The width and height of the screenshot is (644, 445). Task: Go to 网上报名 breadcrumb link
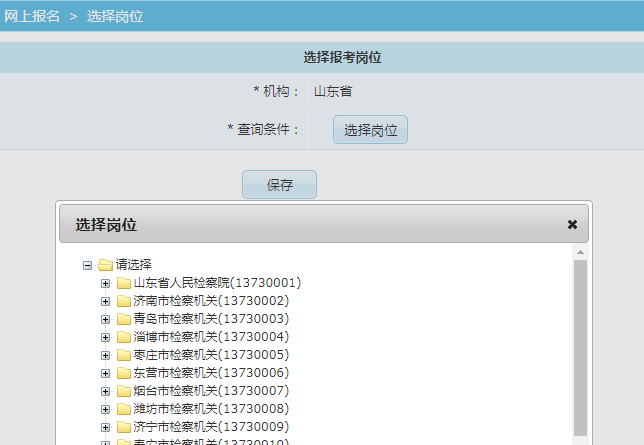[32, 16]
